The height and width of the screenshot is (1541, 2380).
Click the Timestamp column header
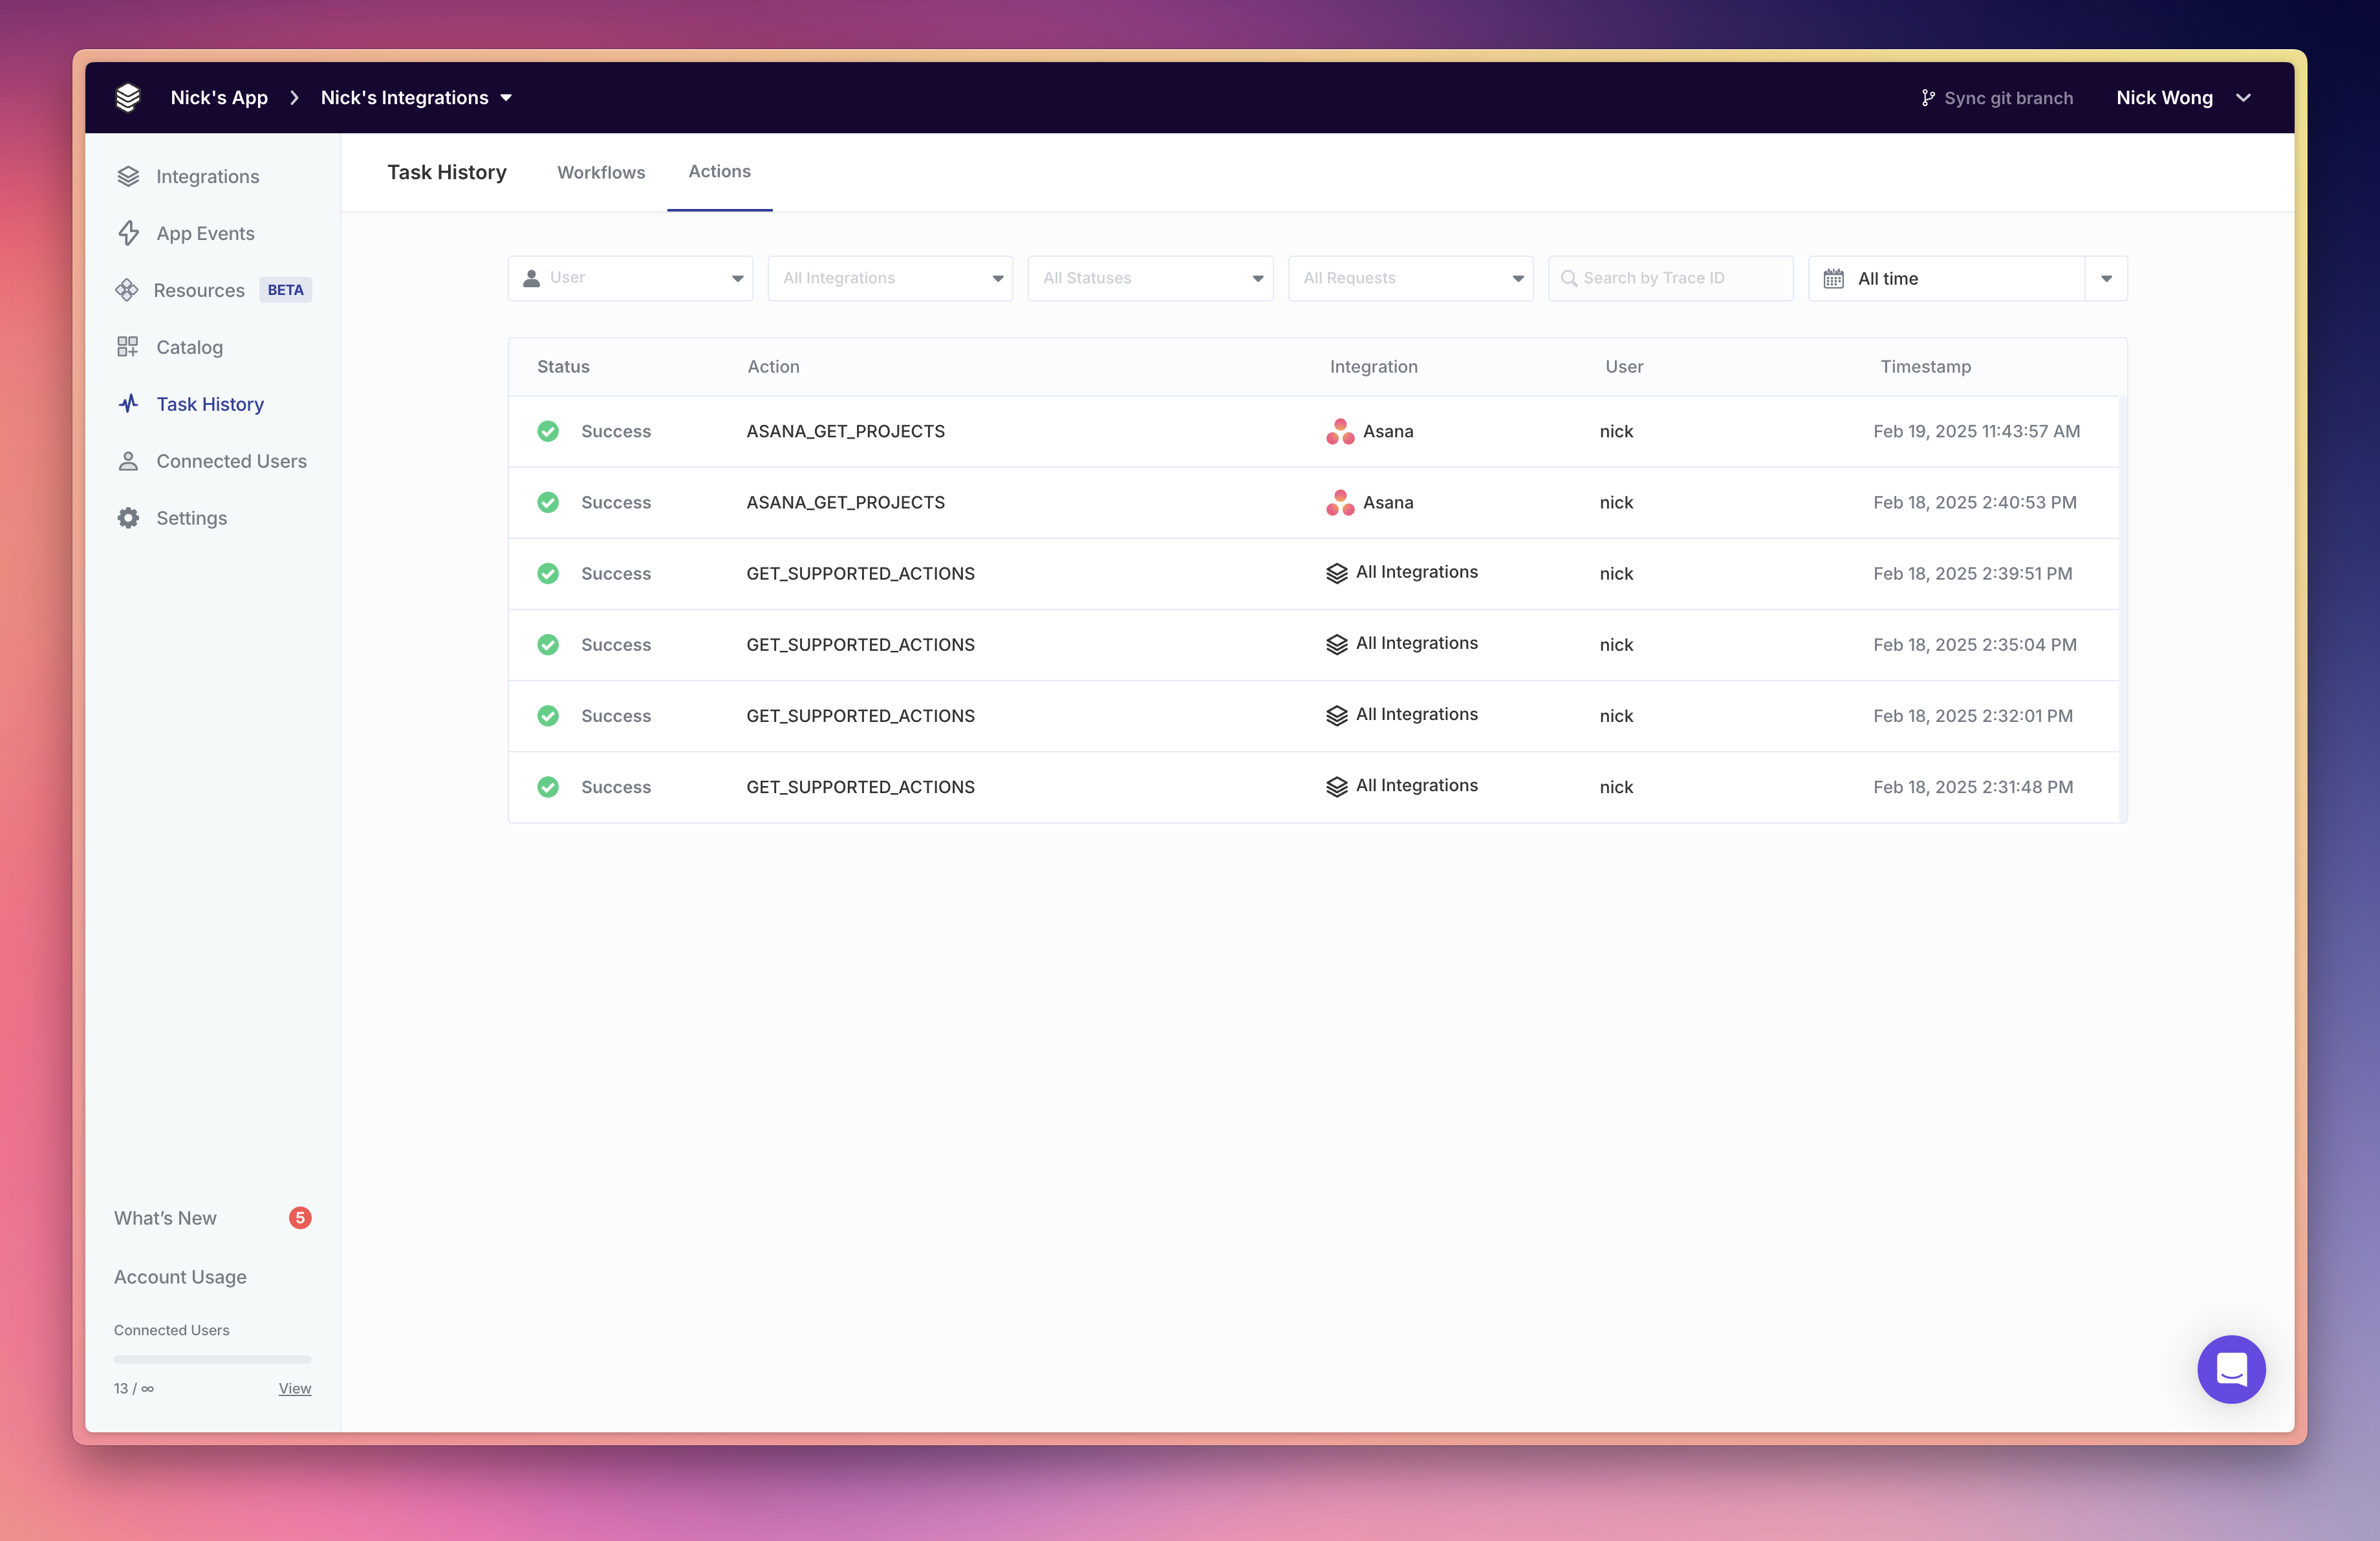(x=1925, y=366)
